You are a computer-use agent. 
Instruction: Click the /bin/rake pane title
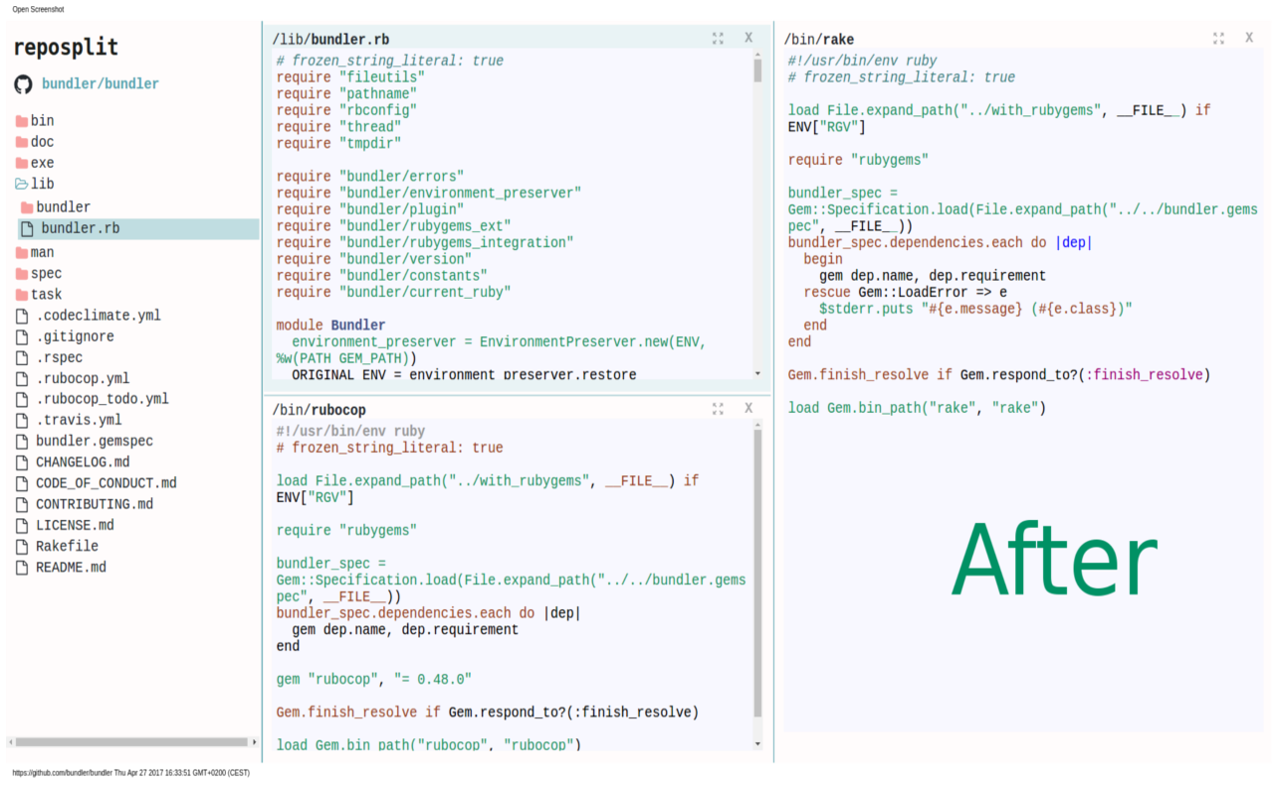point(819,39)
